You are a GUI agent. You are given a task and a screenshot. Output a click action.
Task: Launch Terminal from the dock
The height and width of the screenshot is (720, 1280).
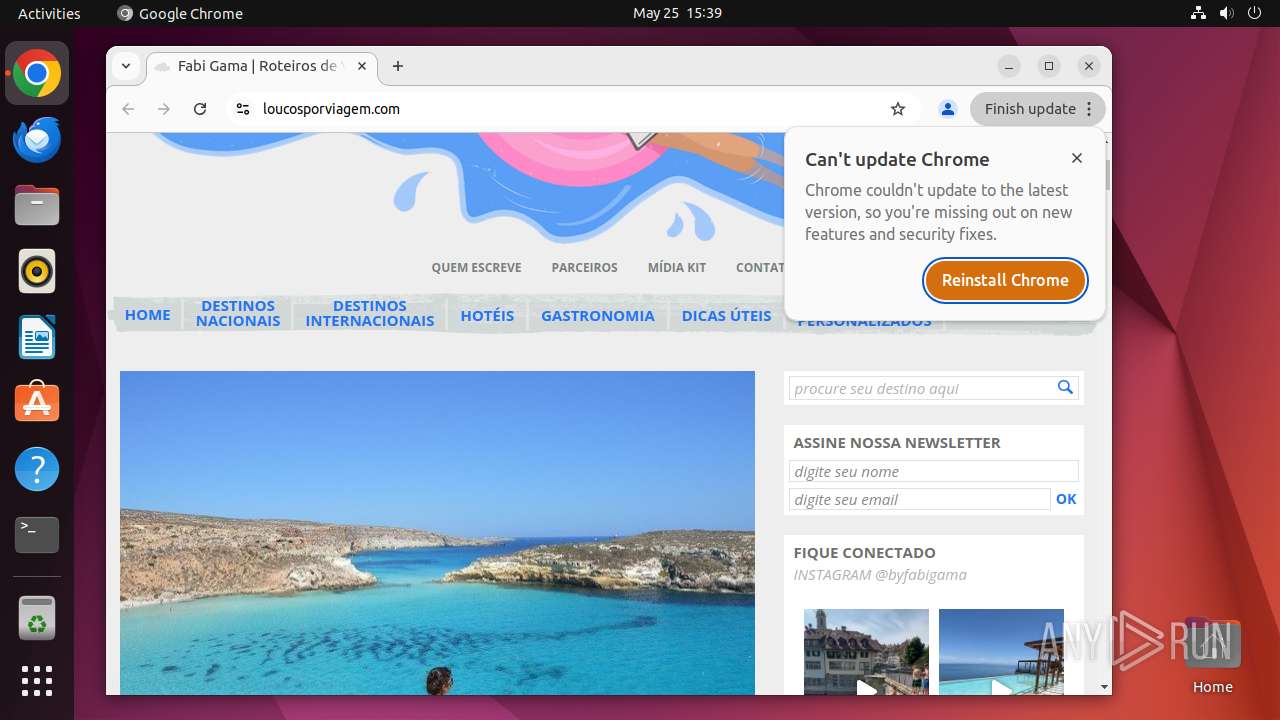coord(37,535)
